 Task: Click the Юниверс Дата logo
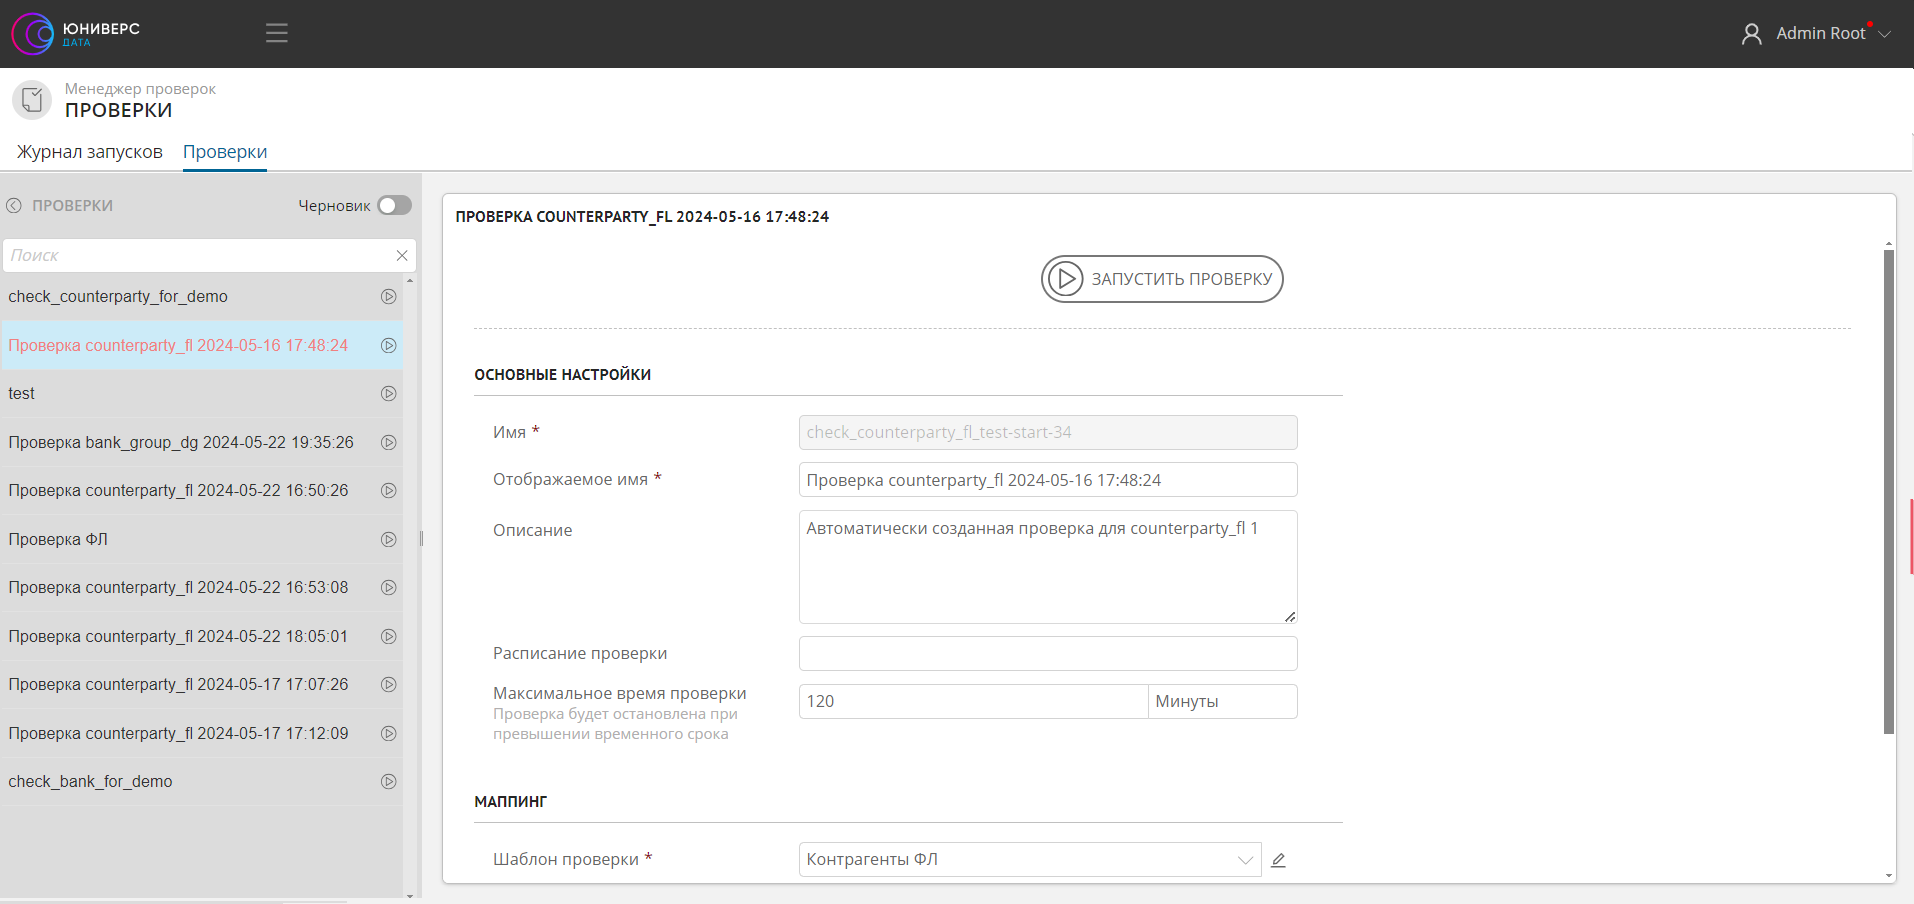click(x=76, y=34)
